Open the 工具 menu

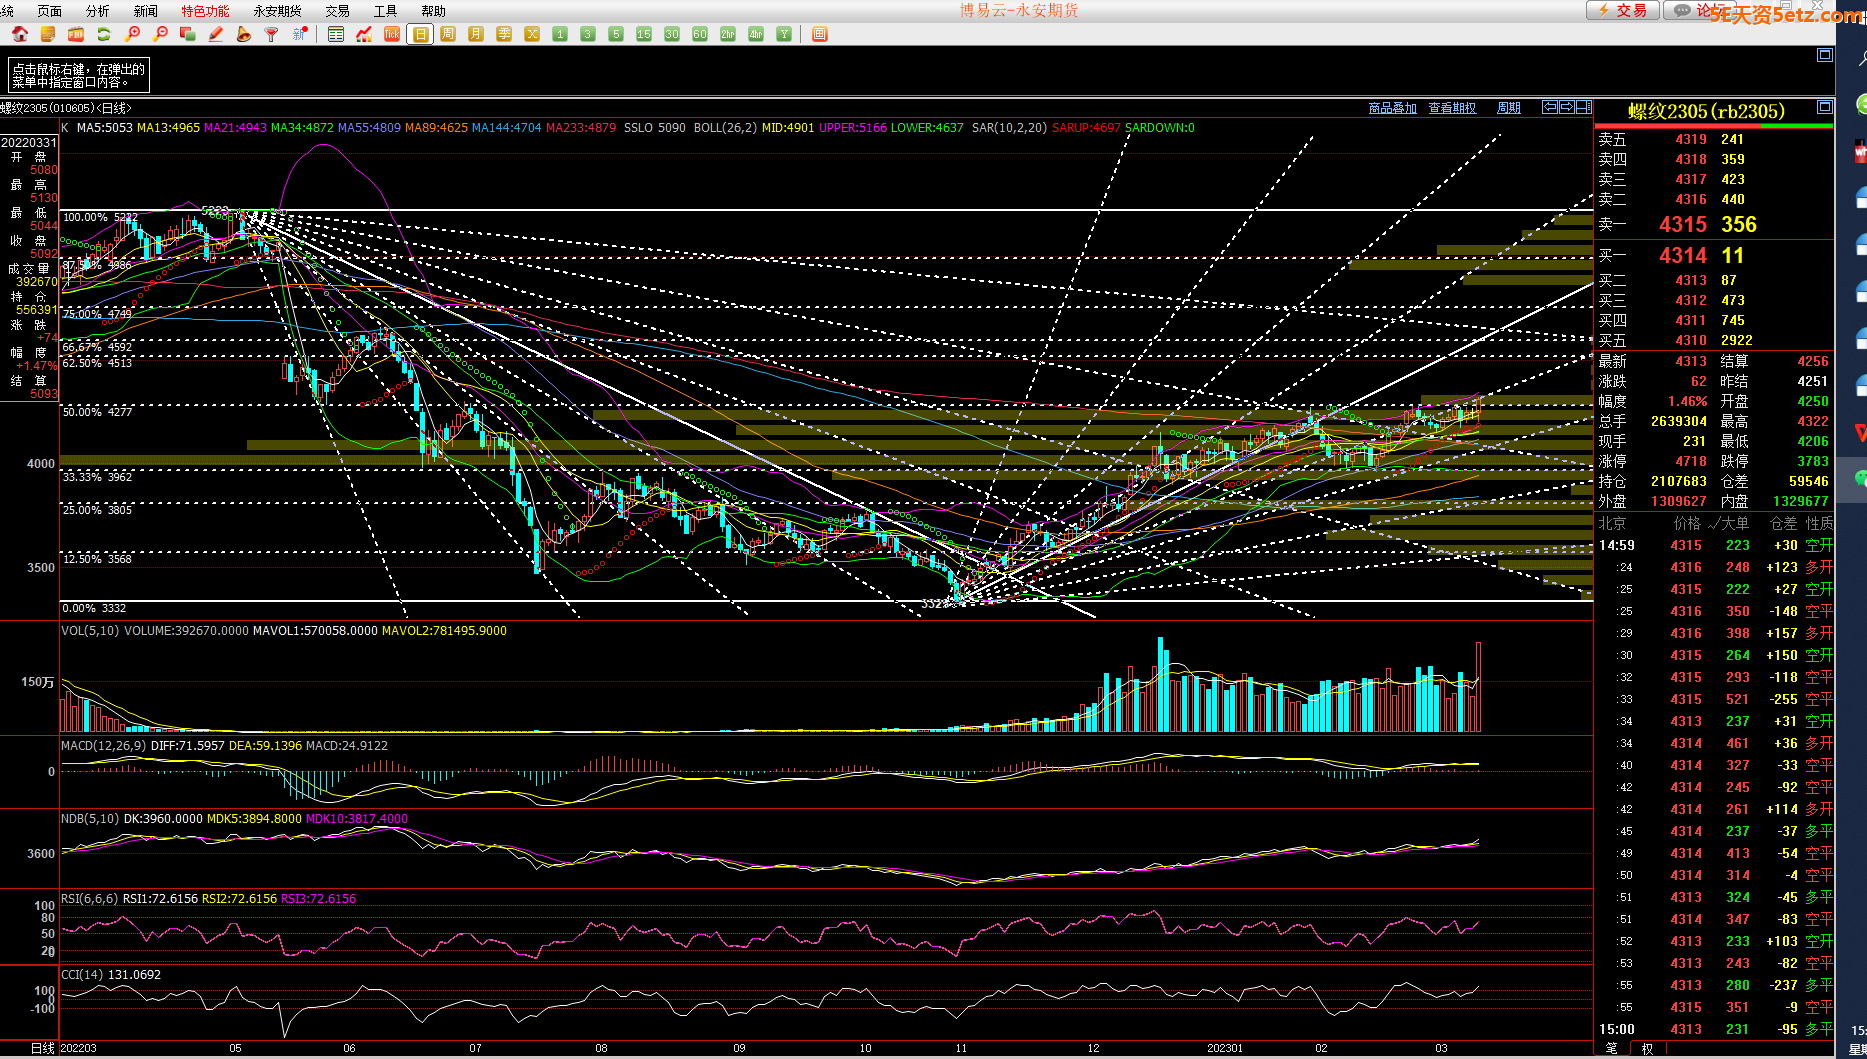click(385, 11)
